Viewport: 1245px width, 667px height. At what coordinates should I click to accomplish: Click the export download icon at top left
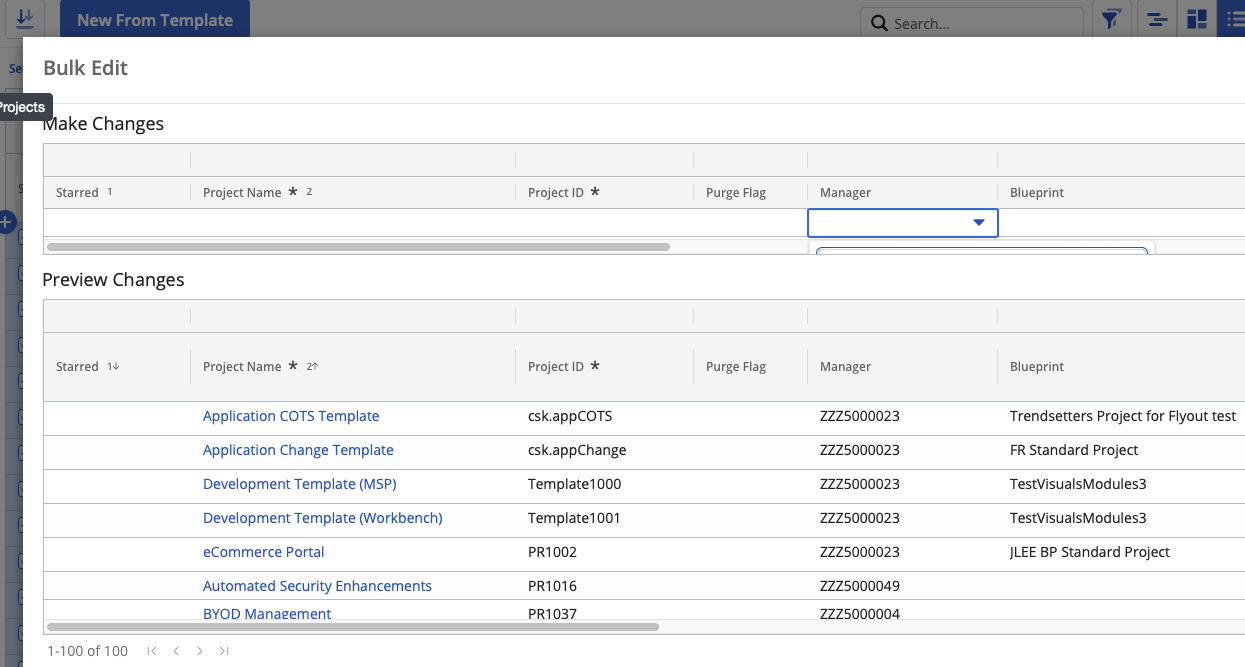click(25, 19)
